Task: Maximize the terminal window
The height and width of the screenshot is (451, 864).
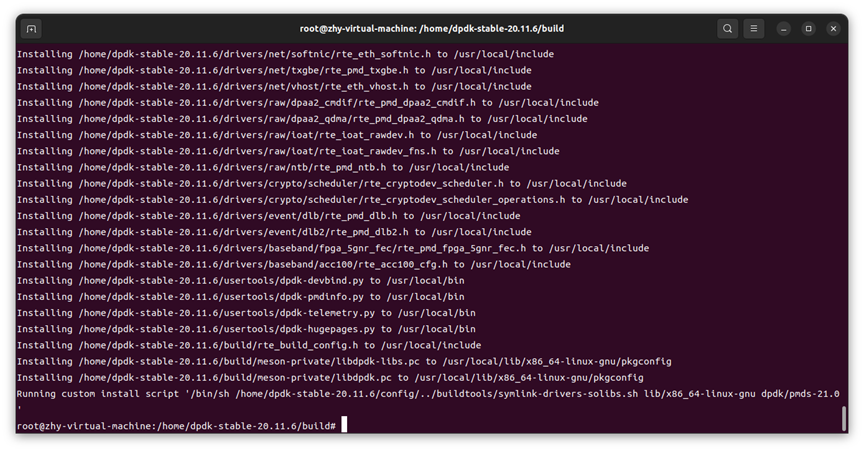Action: pos(808,29)
